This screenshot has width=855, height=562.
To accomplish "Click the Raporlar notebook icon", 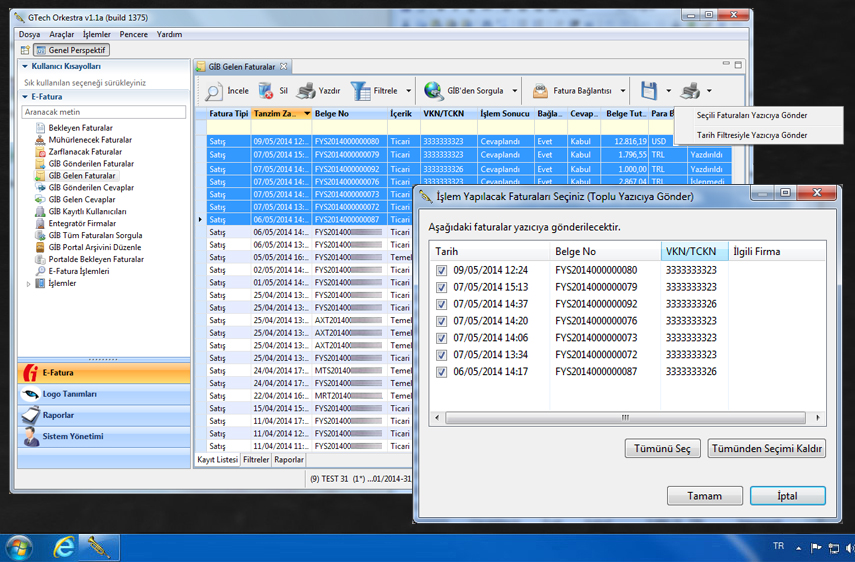I will point(31,415).
